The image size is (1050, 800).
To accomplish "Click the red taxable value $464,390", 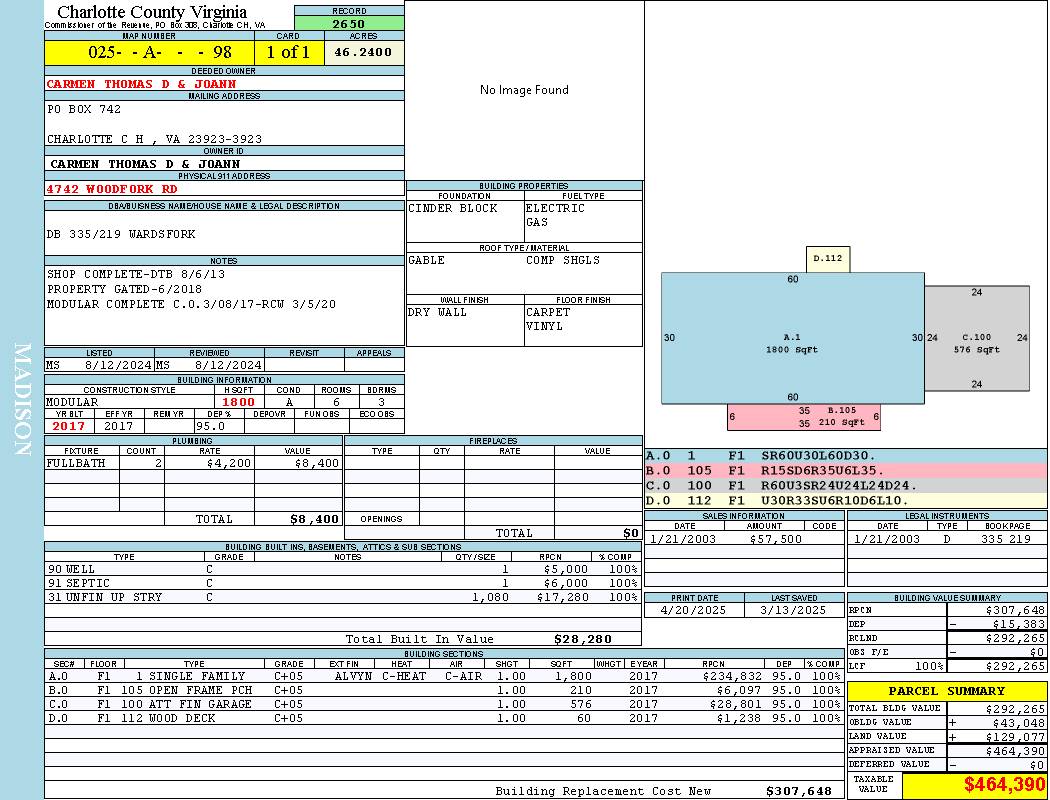I will 1003,784.
